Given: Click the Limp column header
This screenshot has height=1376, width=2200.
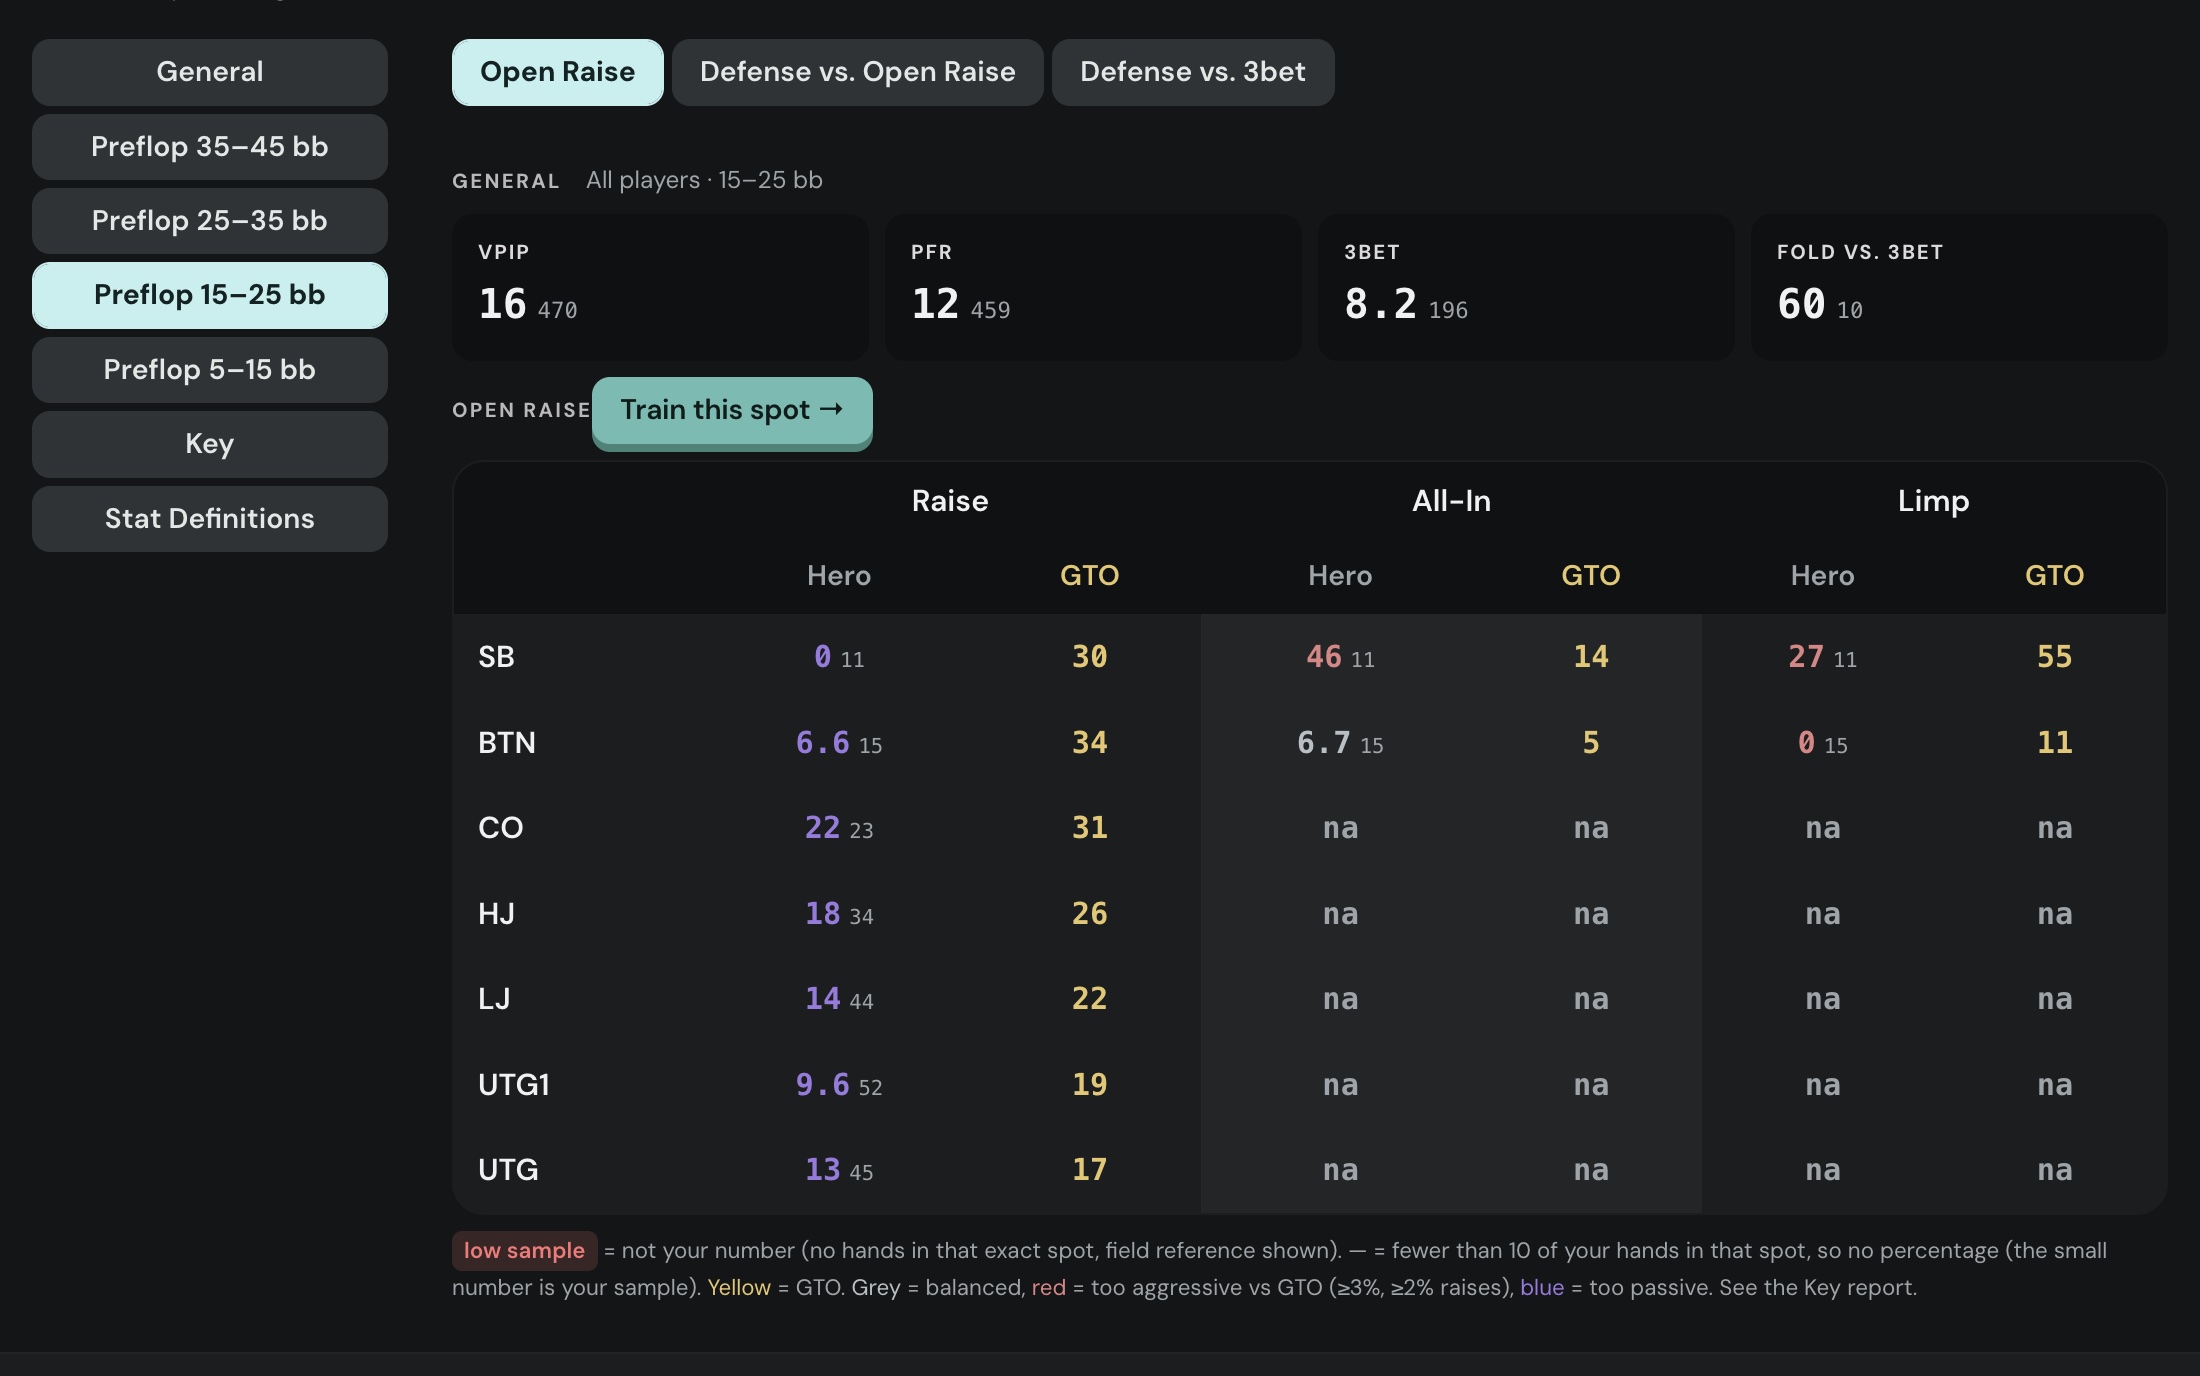Looking at the screenshot, I should [1933, 501].
